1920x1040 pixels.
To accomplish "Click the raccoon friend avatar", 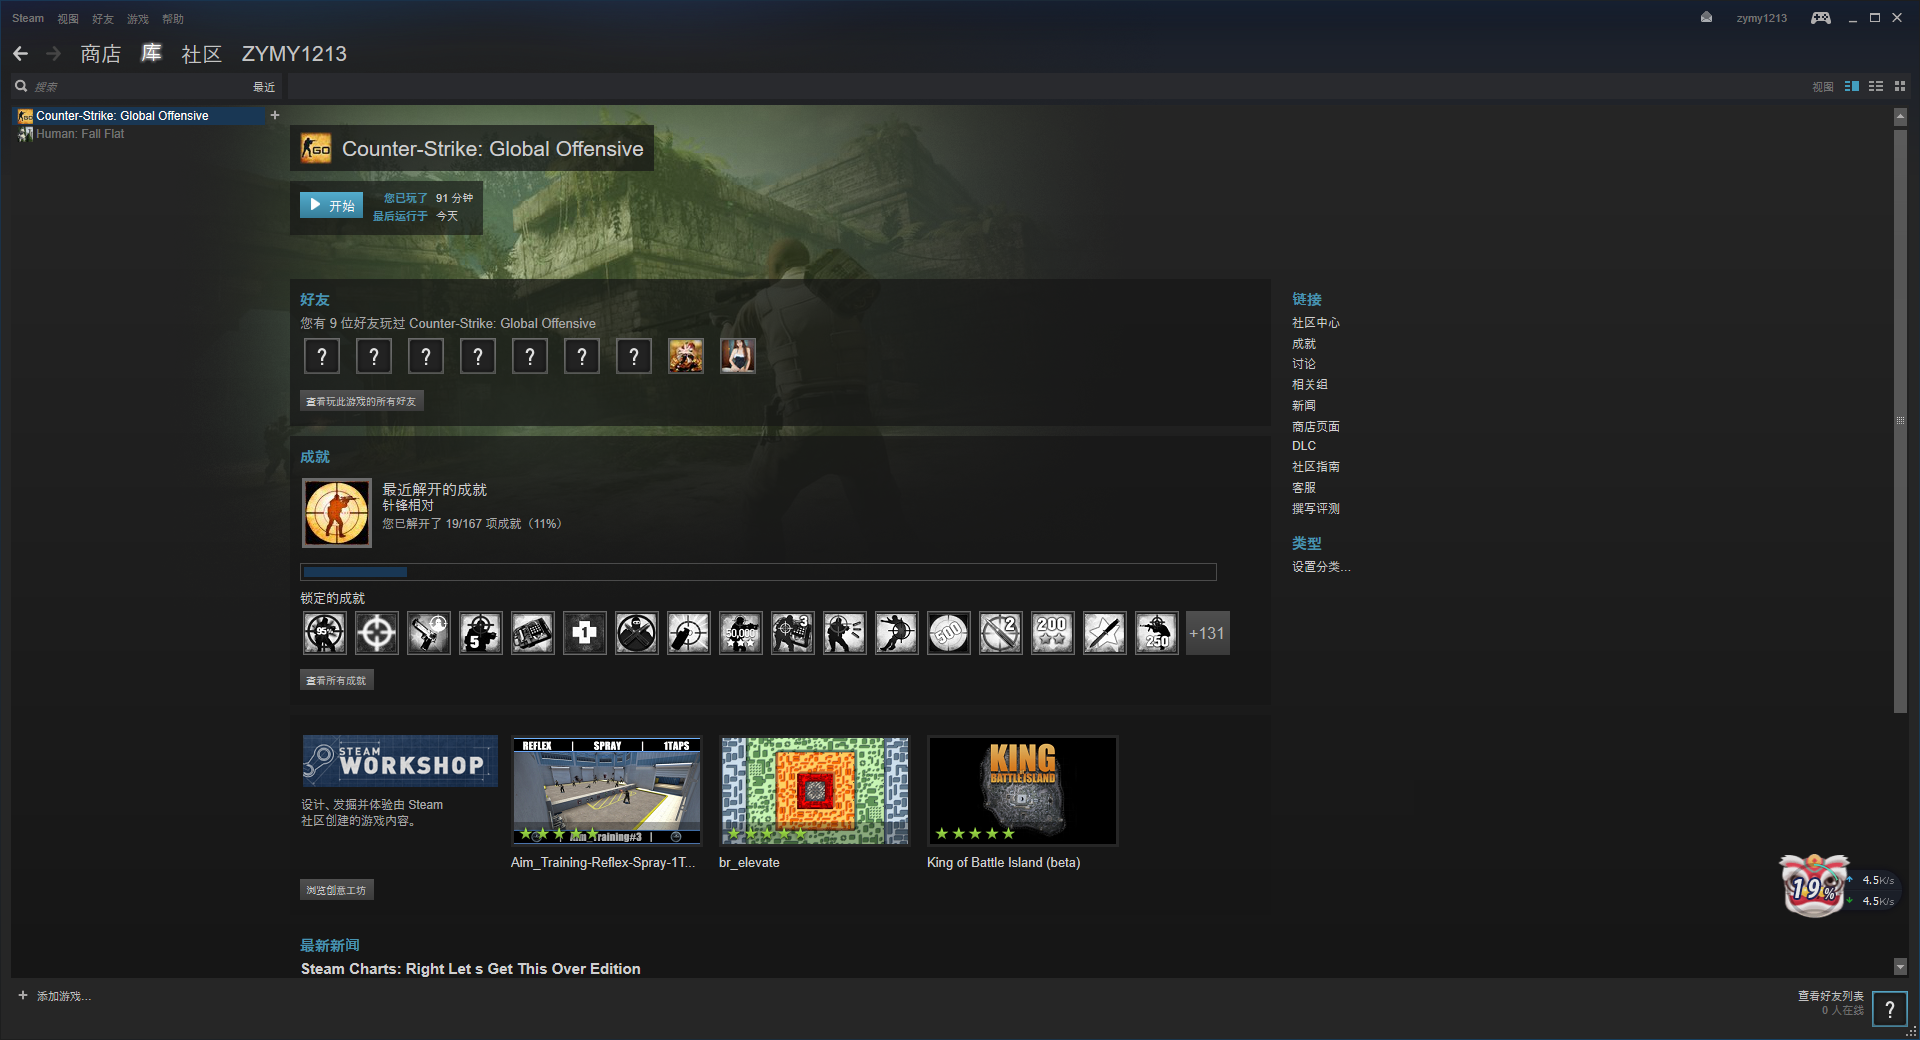I will tap(686, 356).
